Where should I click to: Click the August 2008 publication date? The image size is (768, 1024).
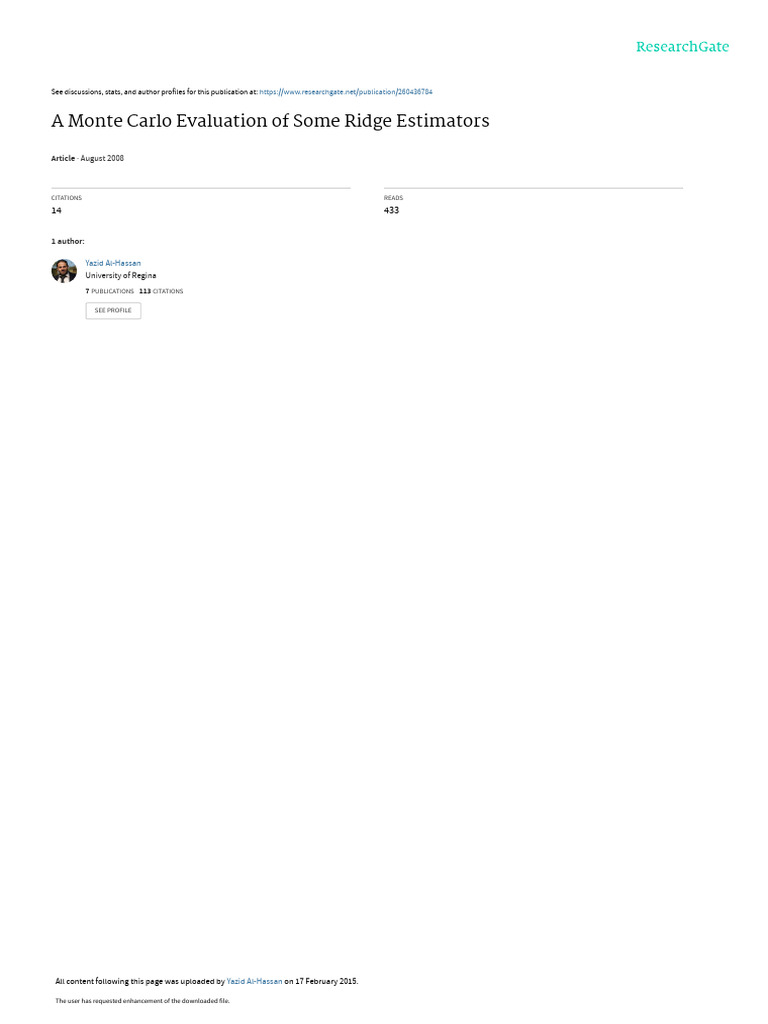(102, 158)
